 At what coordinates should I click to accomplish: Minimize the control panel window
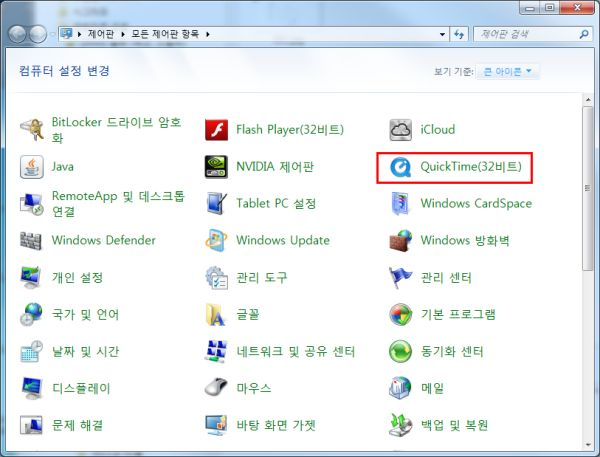(x=530, y=8)
